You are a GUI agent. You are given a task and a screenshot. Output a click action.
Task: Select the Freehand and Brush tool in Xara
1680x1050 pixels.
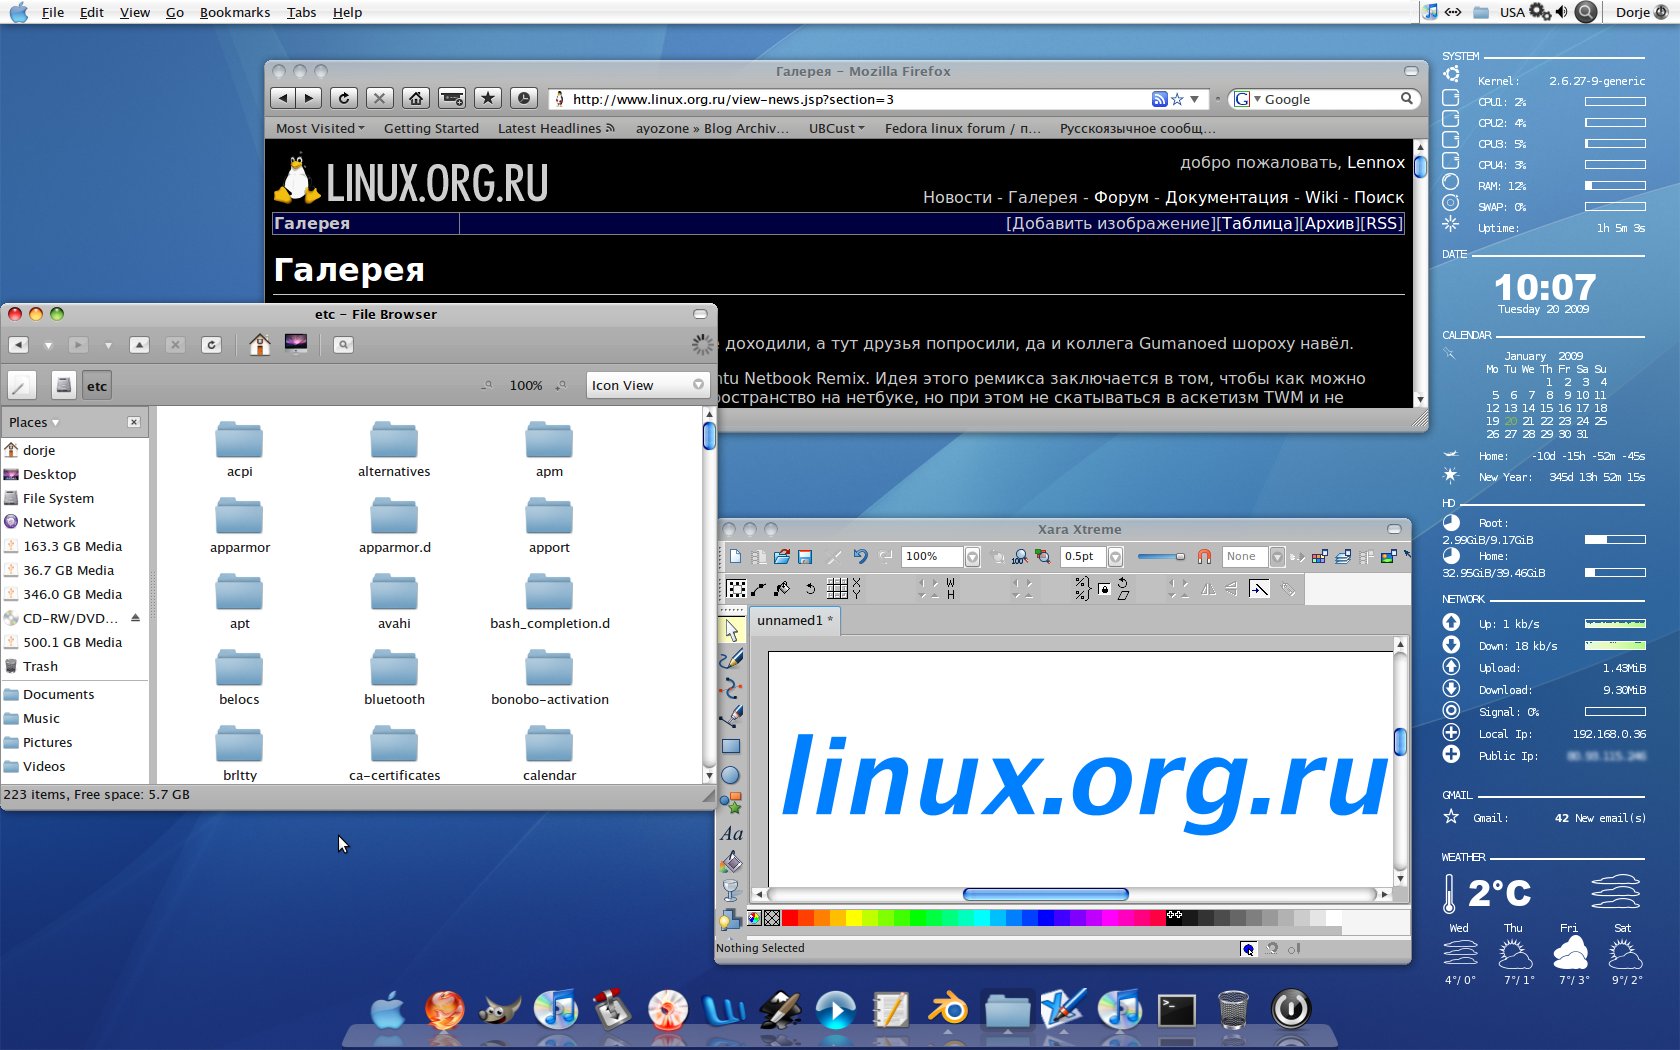pos(731,659)
